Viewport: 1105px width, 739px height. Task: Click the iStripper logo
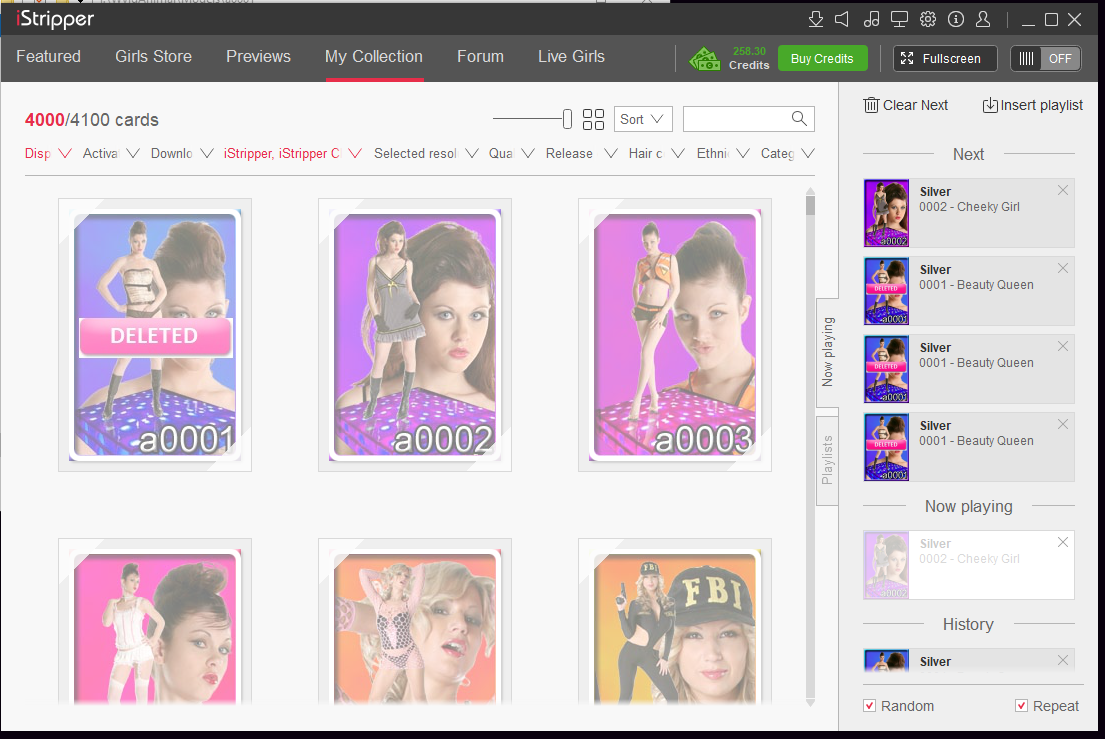click(55, 19)
